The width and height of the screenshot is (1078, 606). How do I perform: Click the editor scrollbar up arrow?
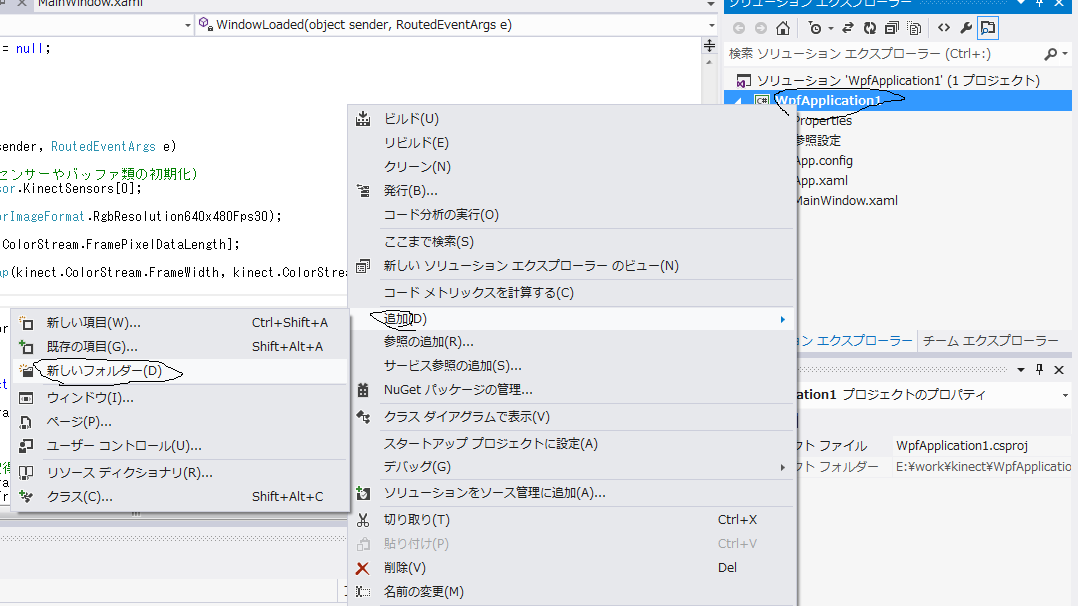(709, 62)
